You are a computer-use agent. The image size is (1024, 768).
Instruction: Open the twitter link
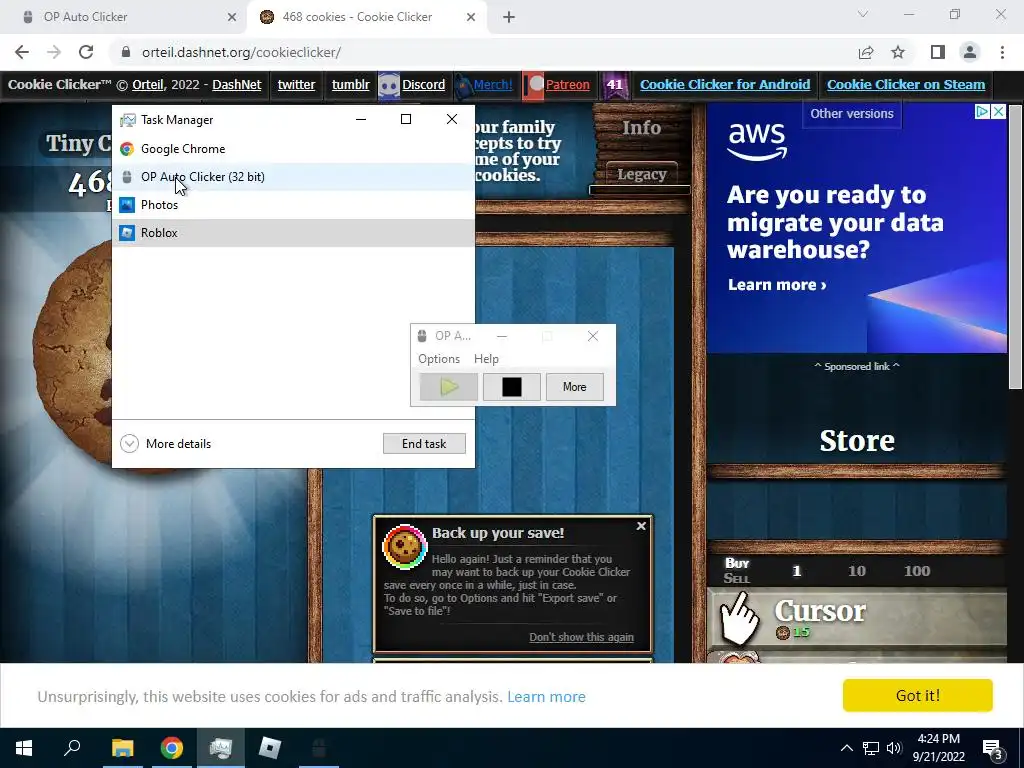(x=296, y=84)
